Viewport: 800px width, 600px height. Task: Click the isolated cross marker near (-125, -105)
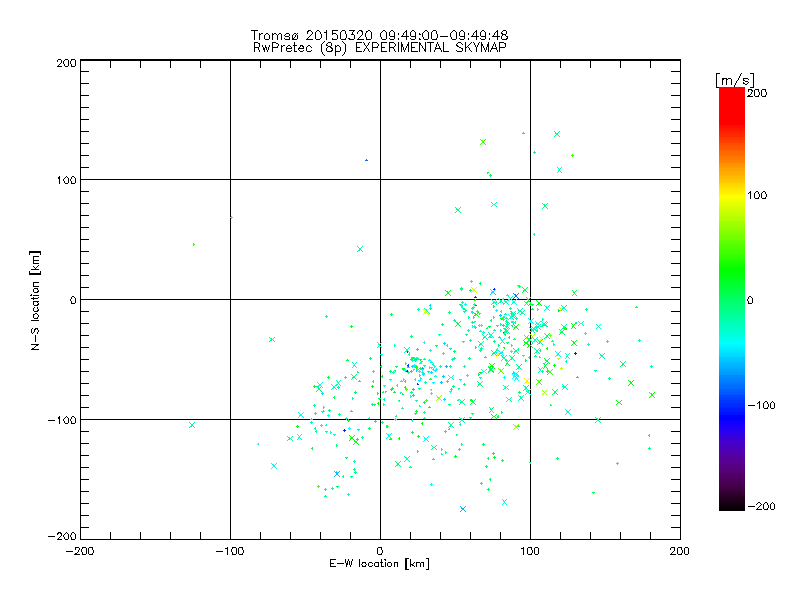tap(192, 425)
